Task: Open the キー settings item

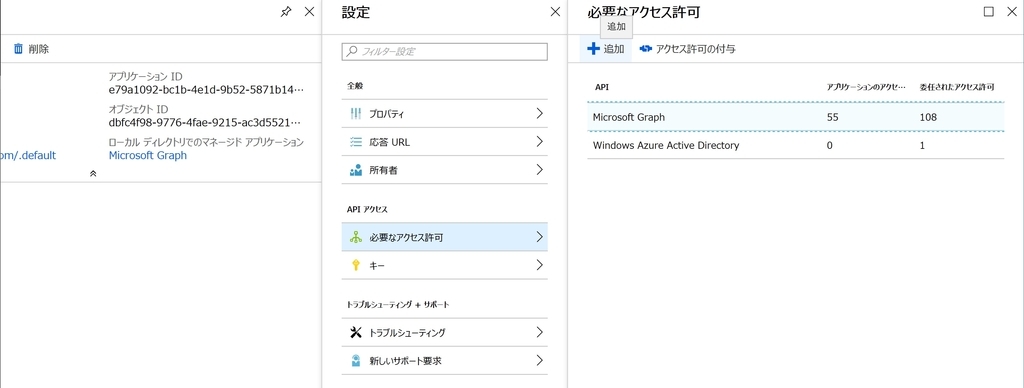Action: click(x=445, y=265)
